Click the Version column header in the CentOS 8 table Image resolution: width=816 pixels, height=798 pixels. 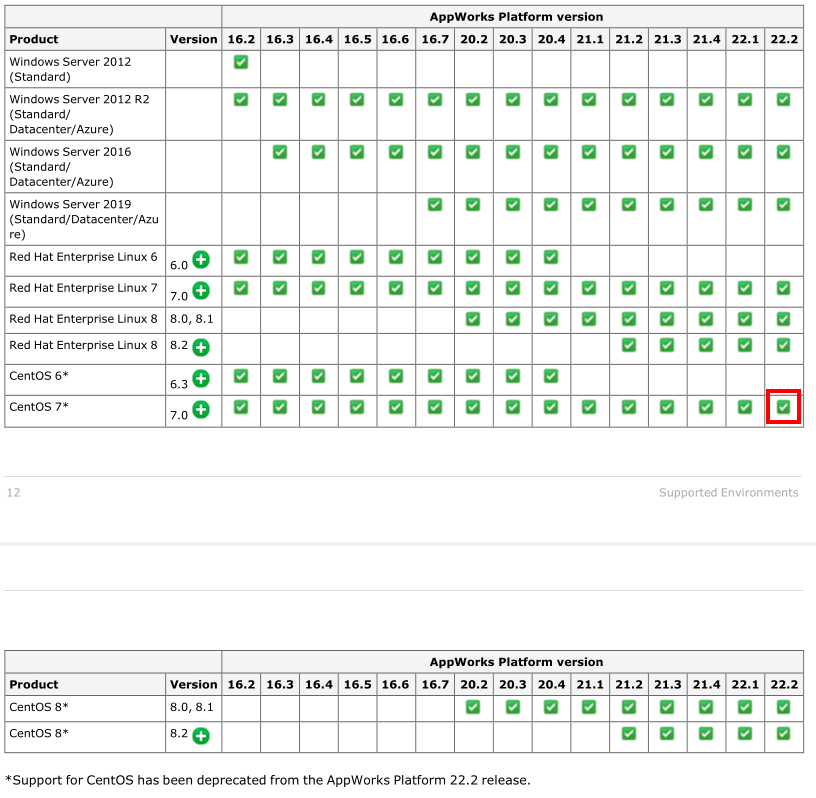pos(193,685)
